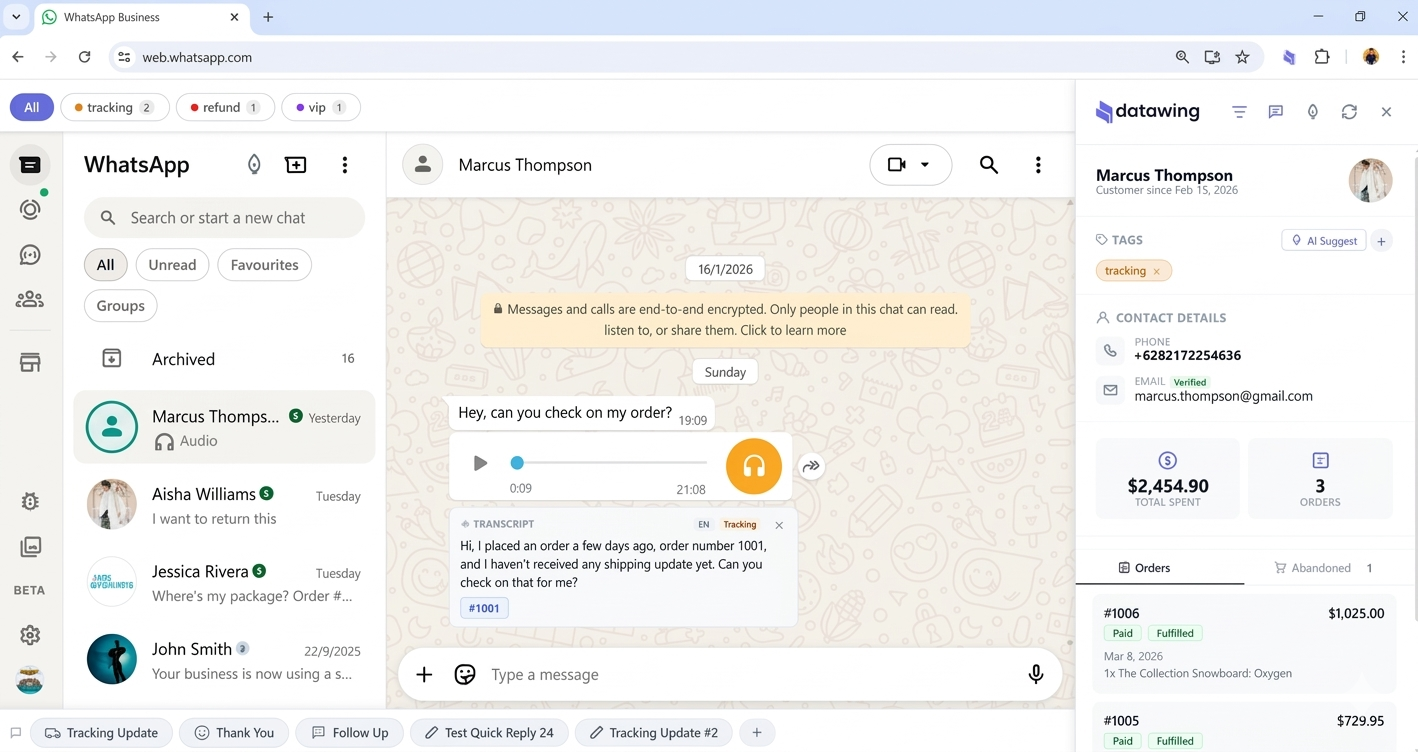Screen dimensions: 1418x752
Task: Insert the Tracking Update quick reply
Action: pyautogui.click(x=101, y=733)
